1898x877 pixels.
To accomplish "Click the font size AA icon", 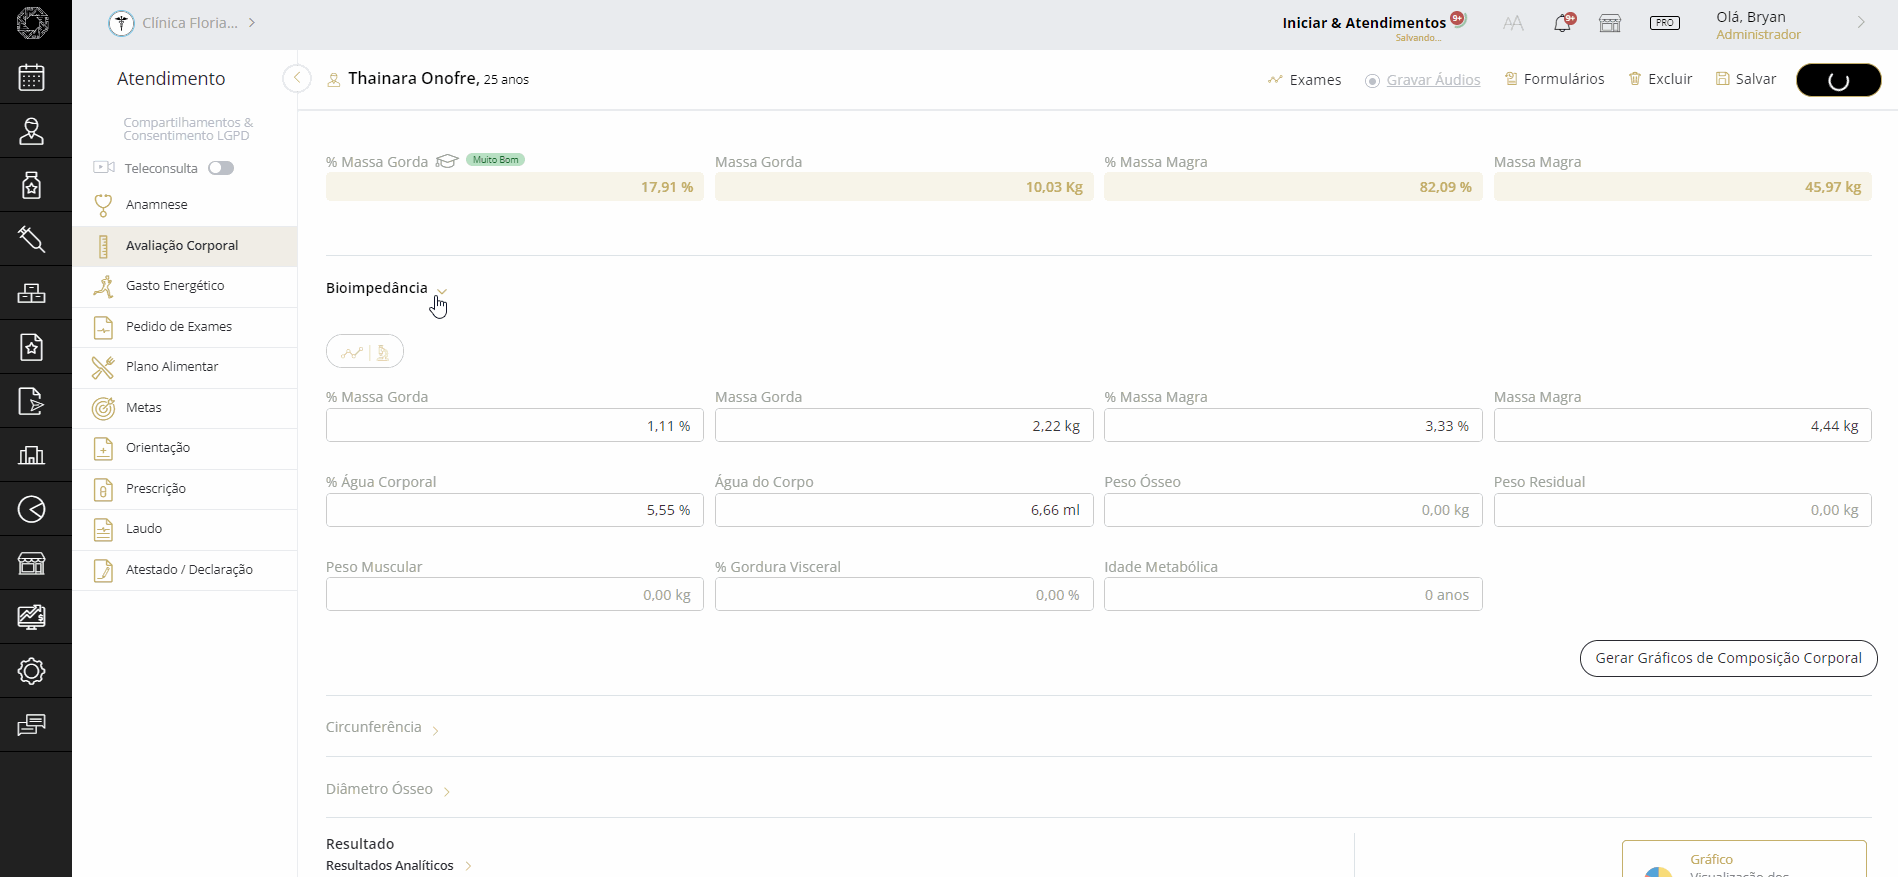I will point(1513,23).
